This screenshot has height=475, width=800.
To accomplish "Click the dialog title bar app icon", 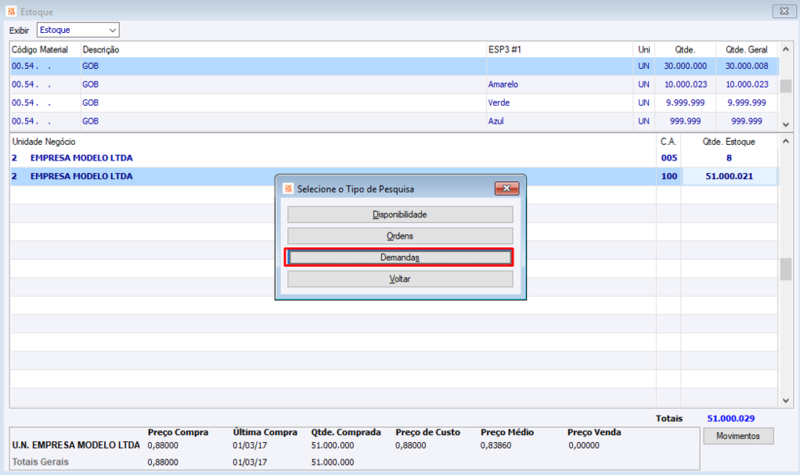I will coord(288,189).
